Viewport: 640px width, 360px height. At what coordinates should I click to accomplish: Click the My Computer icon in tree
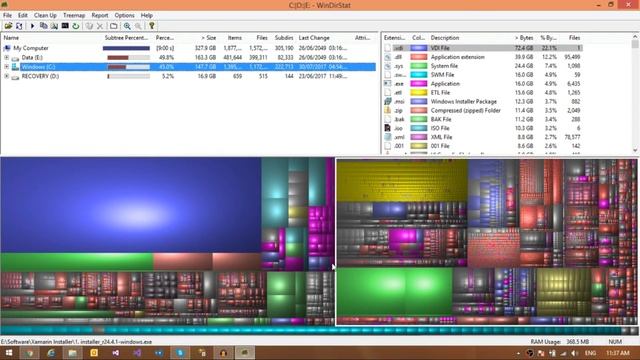[x=7, y=48]
